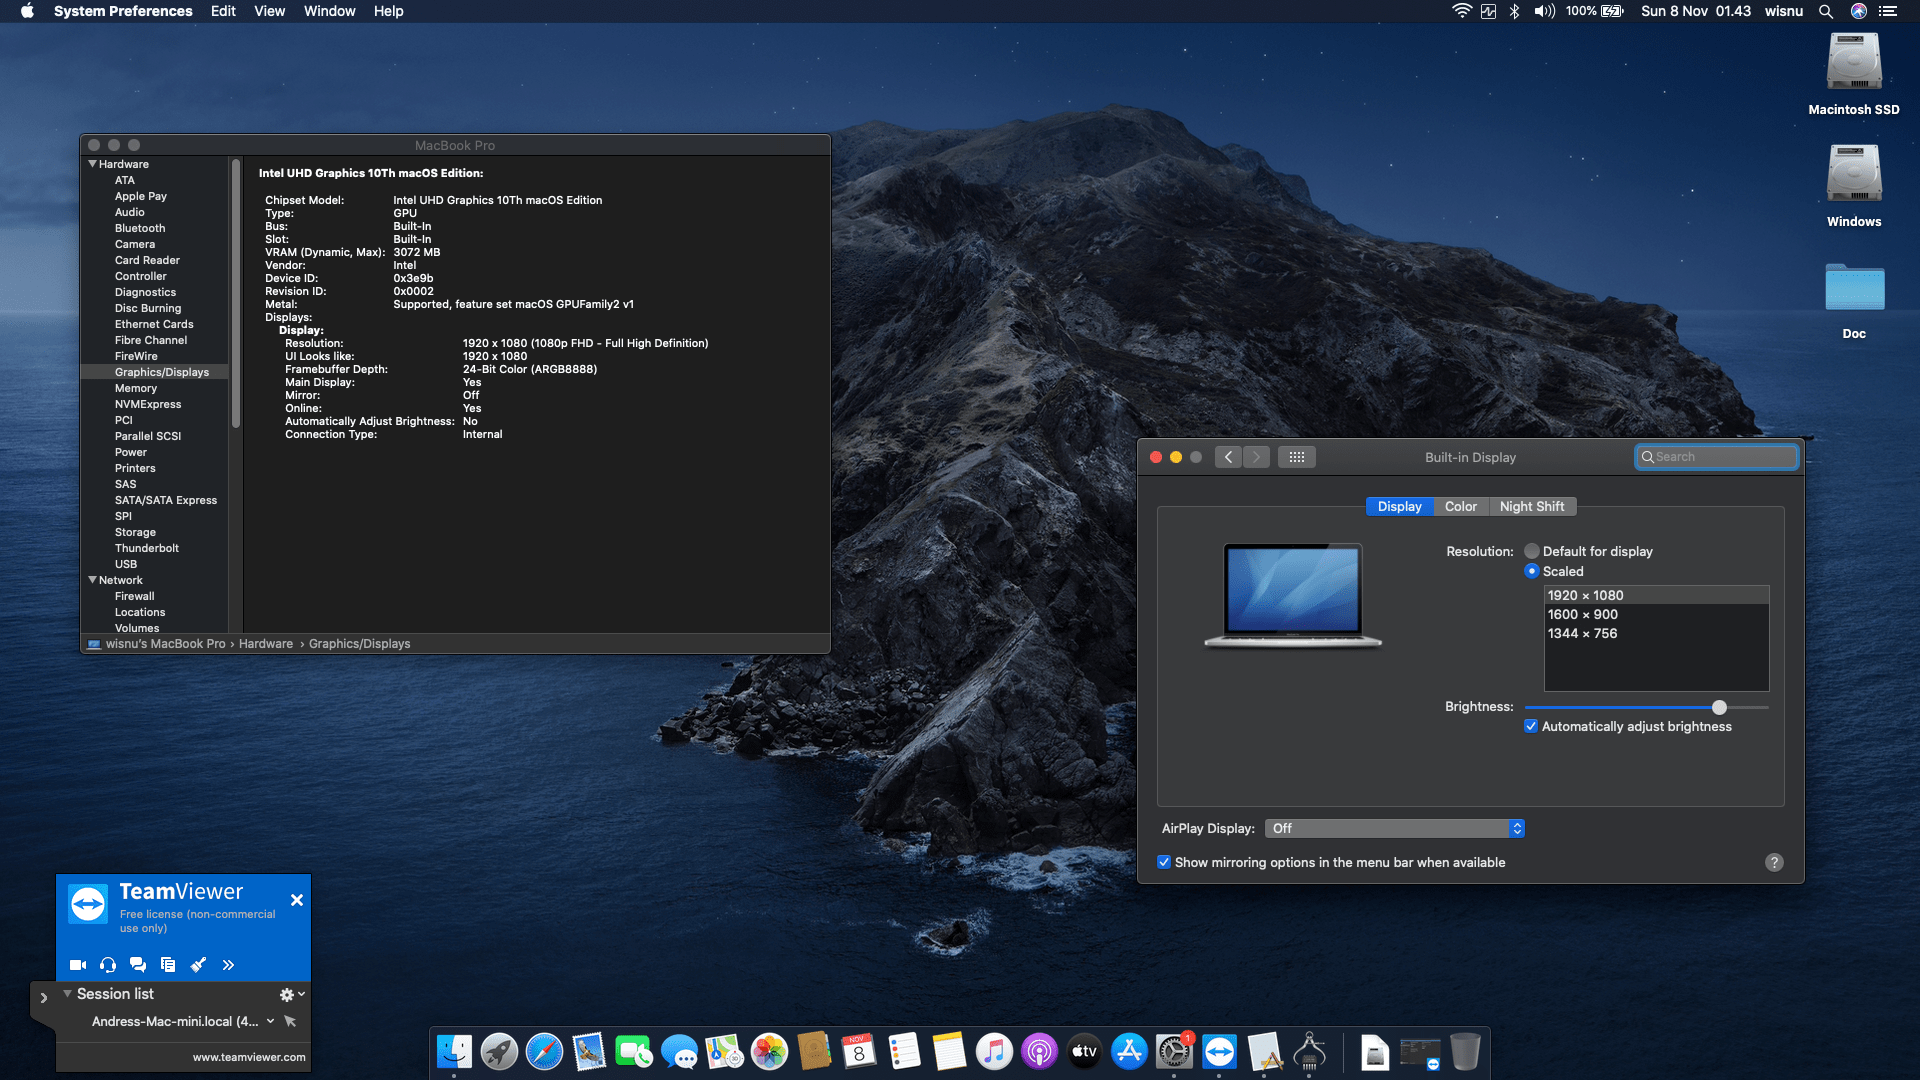1920x1080 pixels.
Task: Open Podcasts from the Dock
Action: click(1040, 1052)
